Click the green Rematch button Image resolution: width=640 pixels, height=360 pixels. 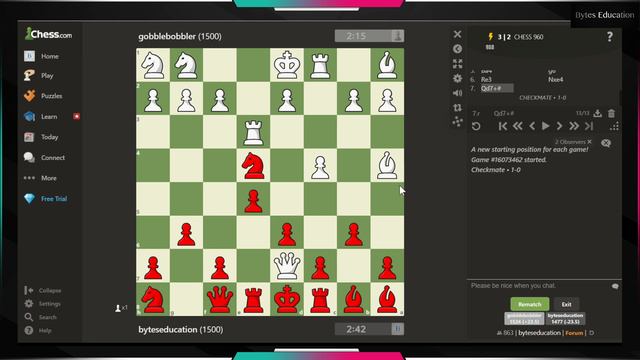coord(530,304)
